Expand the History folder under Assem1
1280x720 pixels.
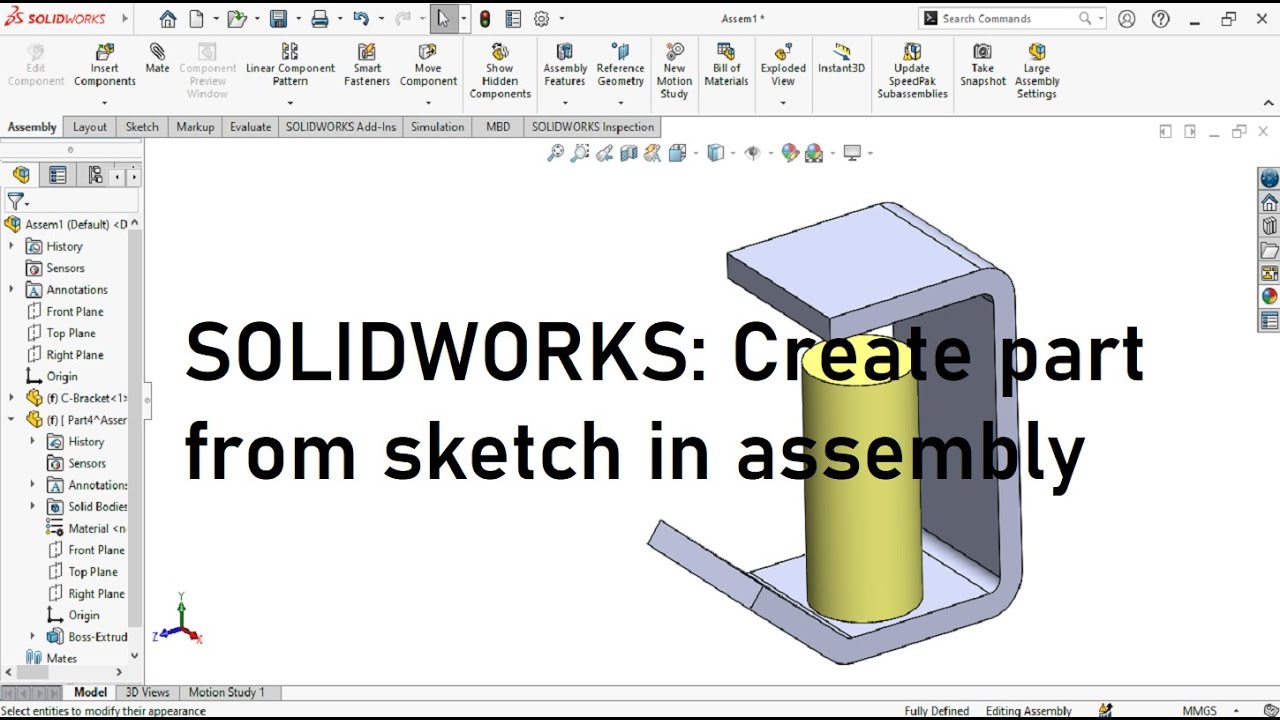12,246
